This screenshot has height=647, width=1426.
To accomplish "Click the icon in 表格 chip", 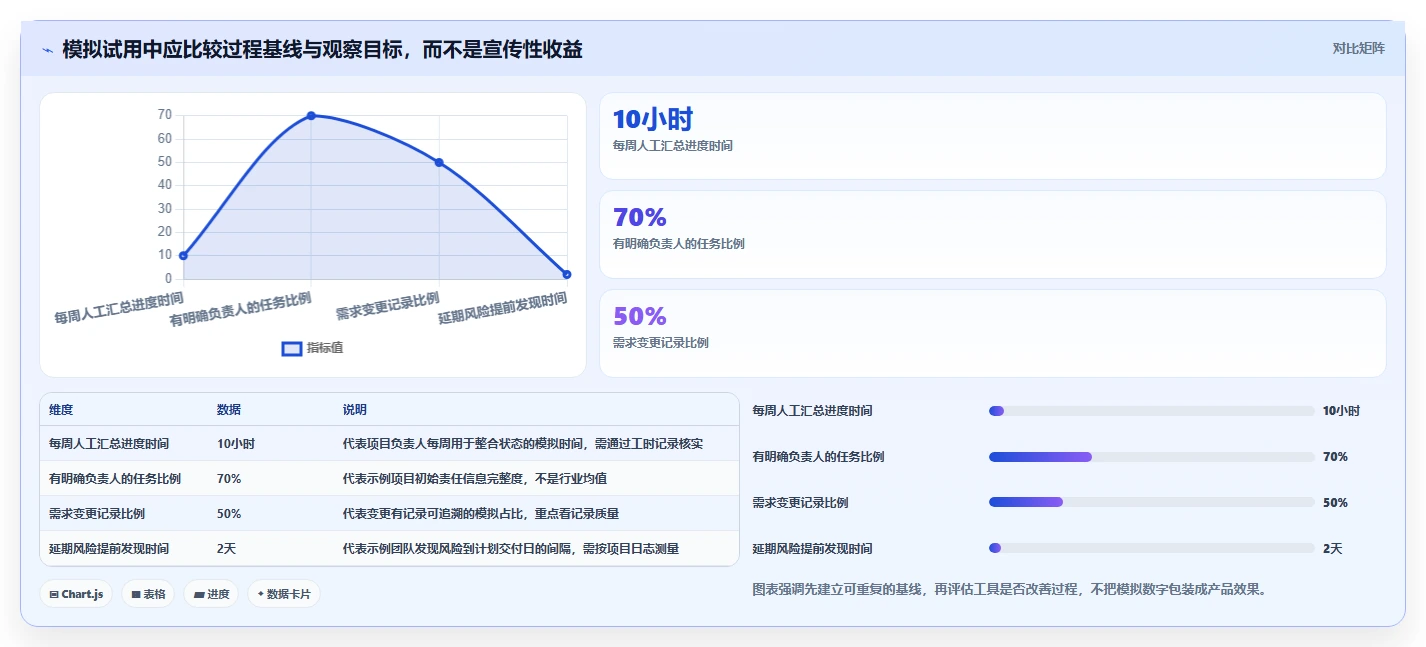I will (x=136, y=595).
